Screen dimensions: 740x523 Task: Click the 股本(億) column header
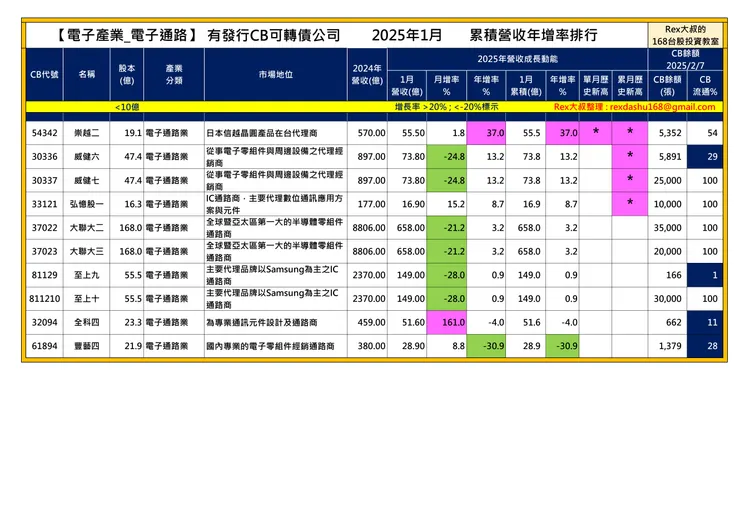pyautogui.click(x=126, y=75)
